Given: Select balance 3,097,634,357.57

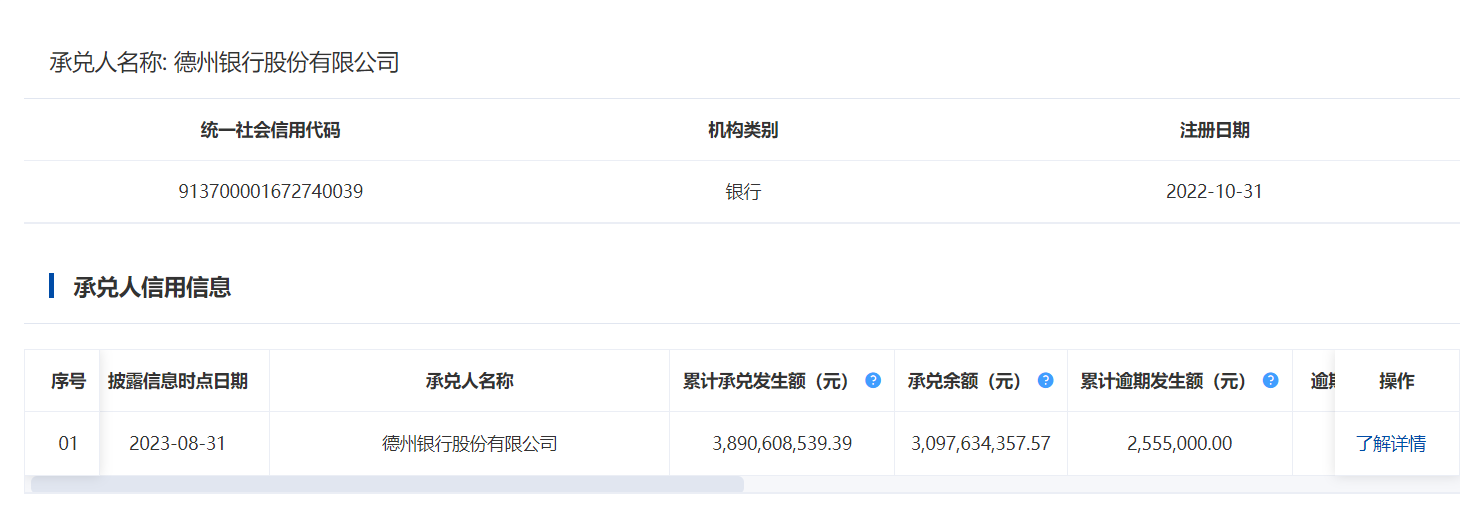Looking at the screenshot, I should 981,443.
